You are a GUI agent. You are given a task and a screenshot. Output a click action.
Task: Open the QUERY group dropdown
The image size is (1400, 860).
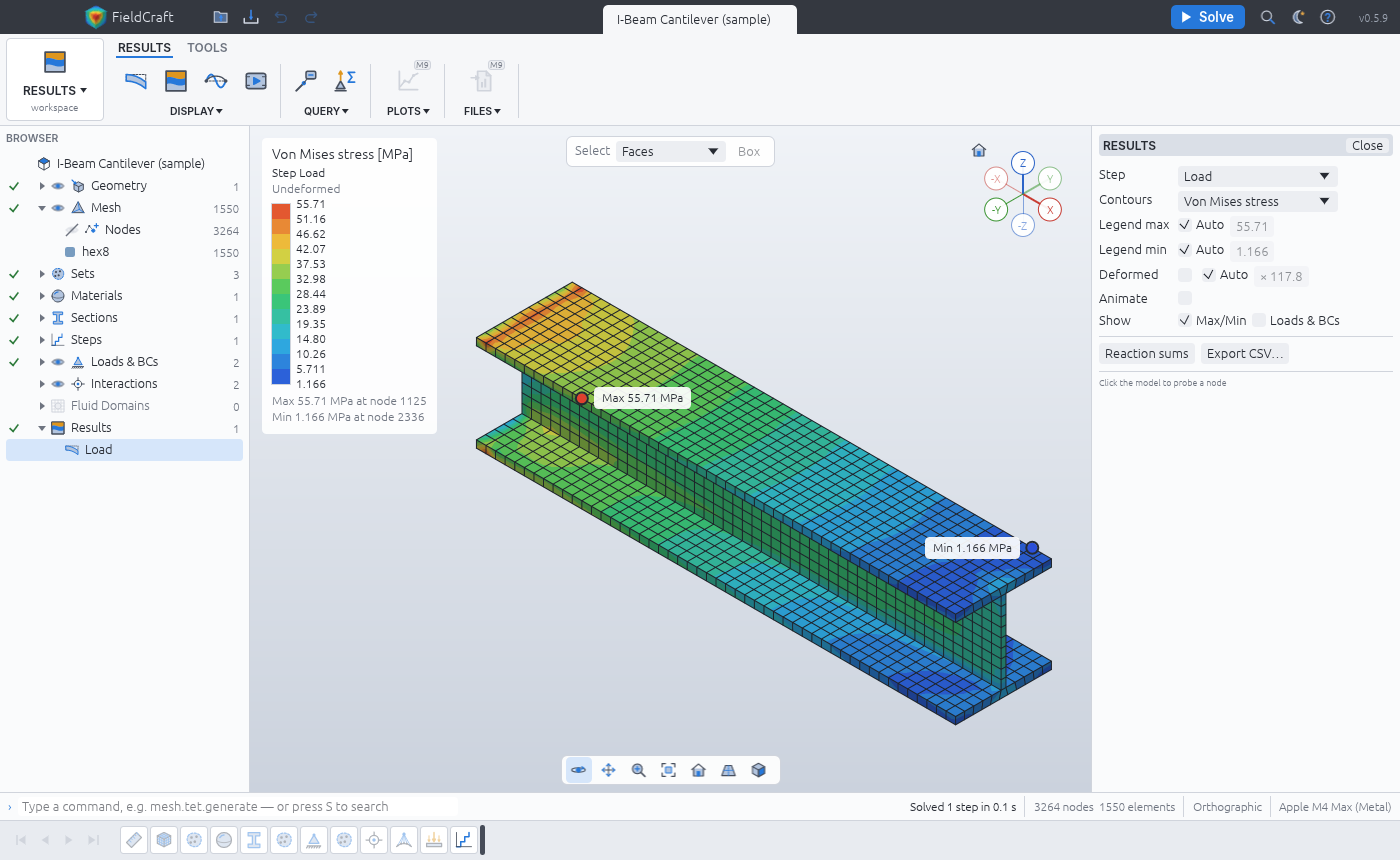(x=326, y=111)
